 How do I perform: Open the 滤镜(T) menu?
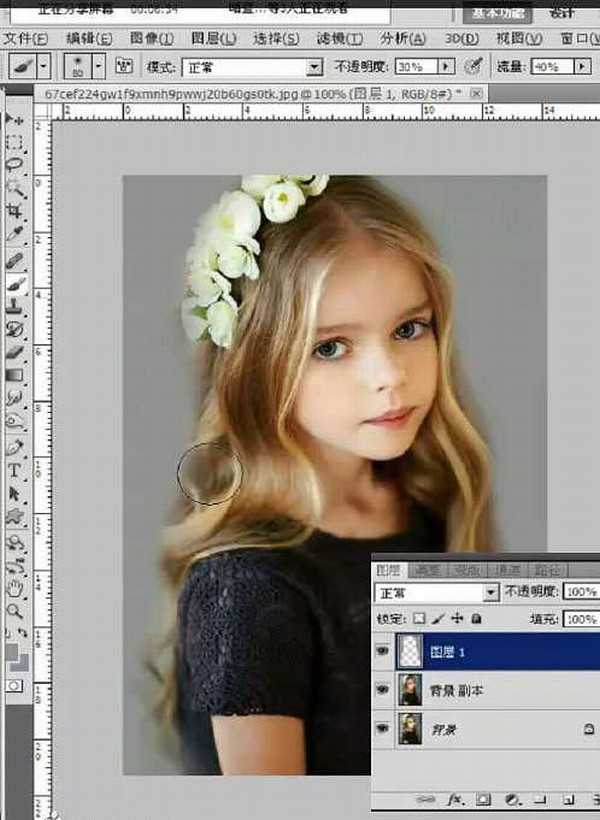[346, 39]
